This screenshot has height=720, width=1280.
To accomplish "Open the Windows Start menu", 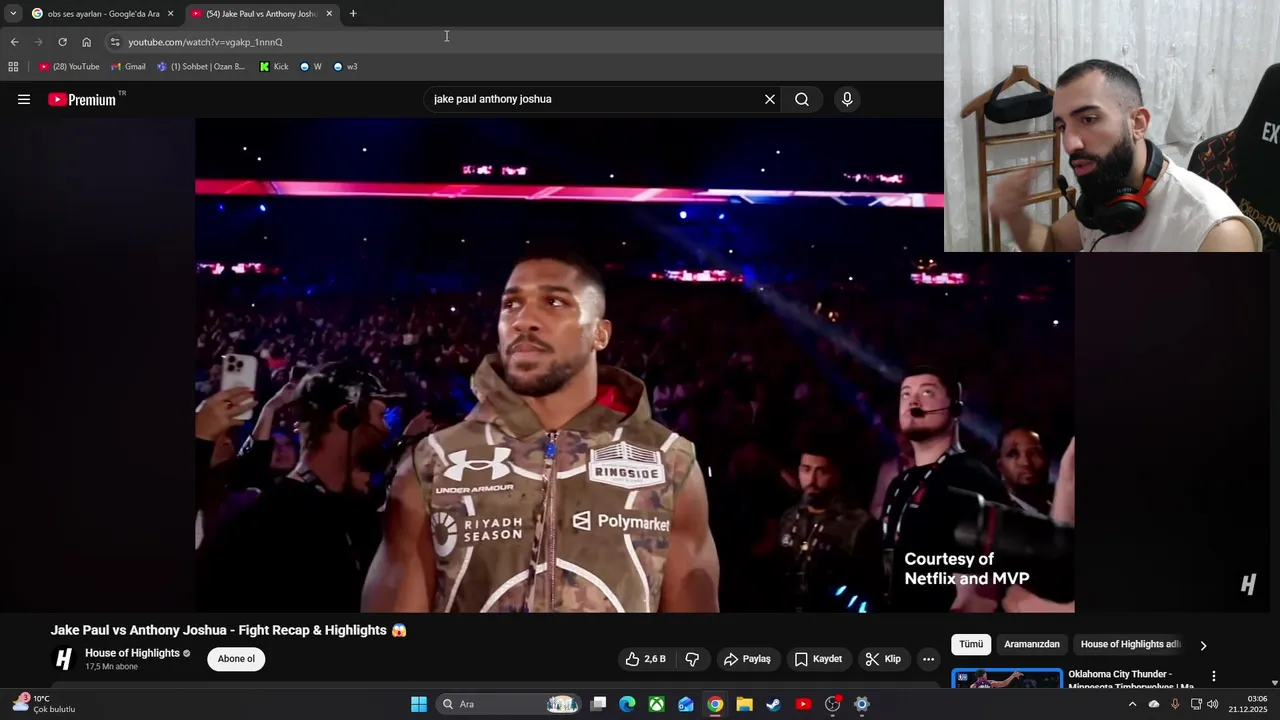I will tap(419, 704).
